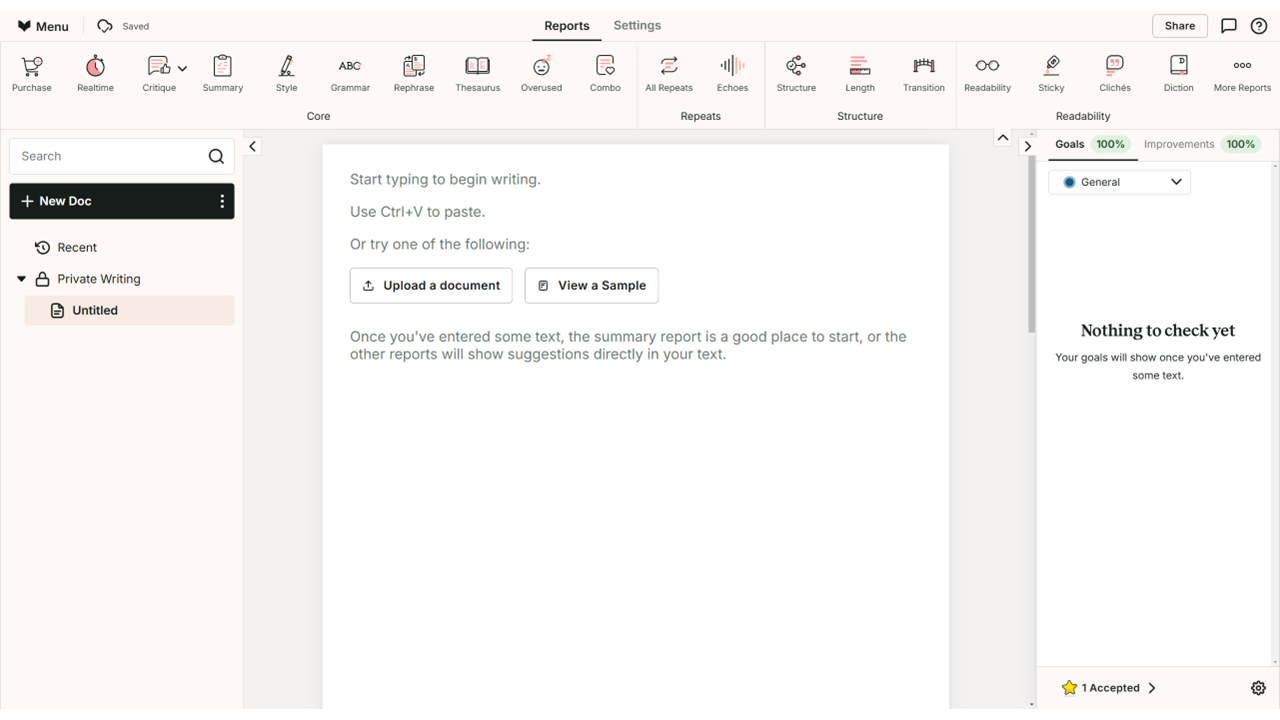This screenshot has height=720, width=1280.
Task: Open the Echoes report
Action: pyautogui.click(x=732, y=74)
